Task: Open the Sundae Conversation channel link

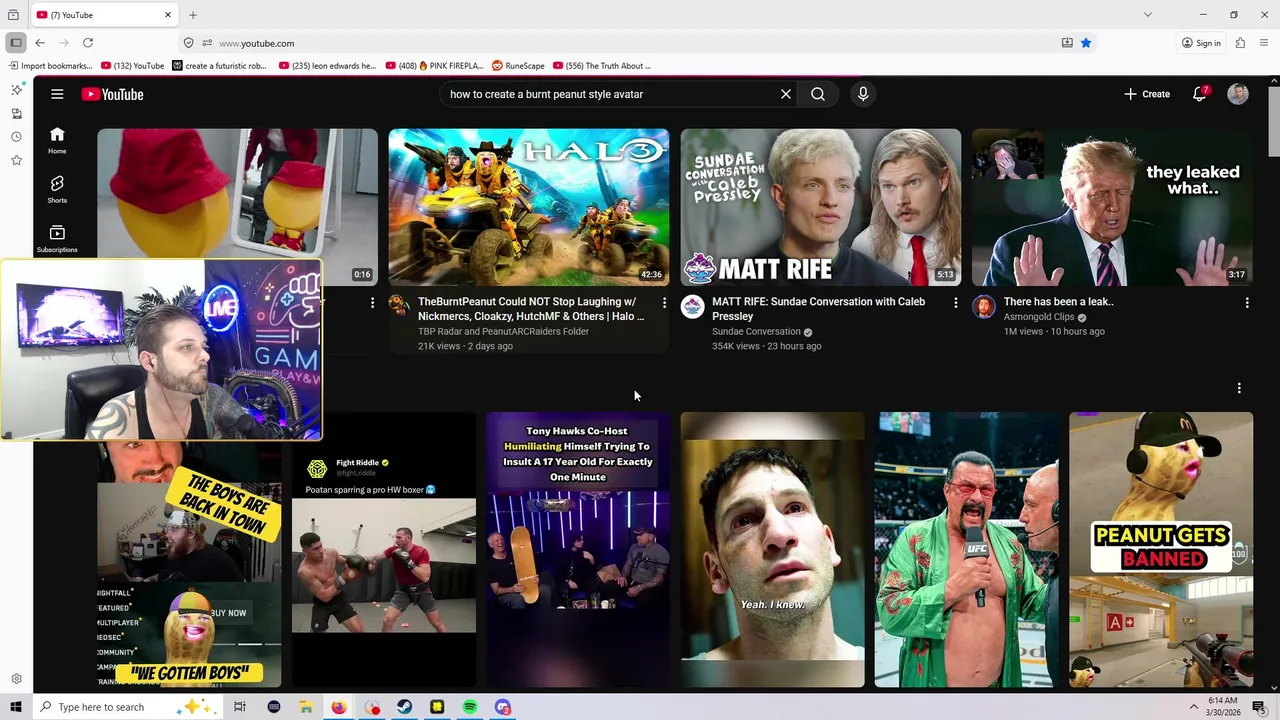Action: click(756, 331)
